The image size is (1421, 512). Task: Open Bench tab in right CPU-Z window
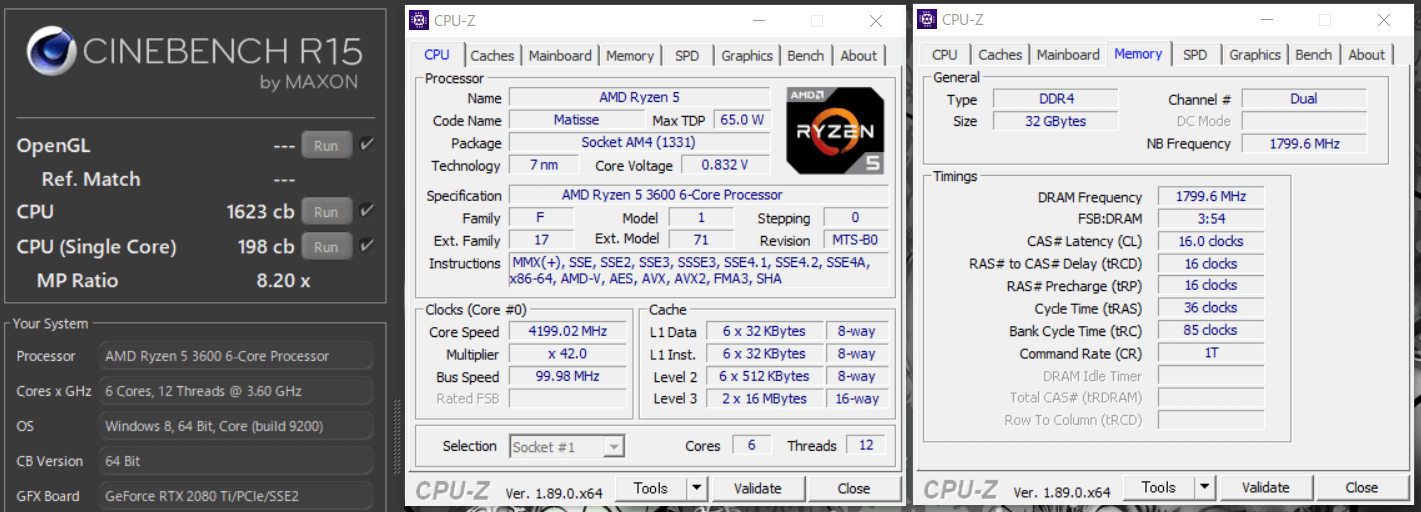1314,55
